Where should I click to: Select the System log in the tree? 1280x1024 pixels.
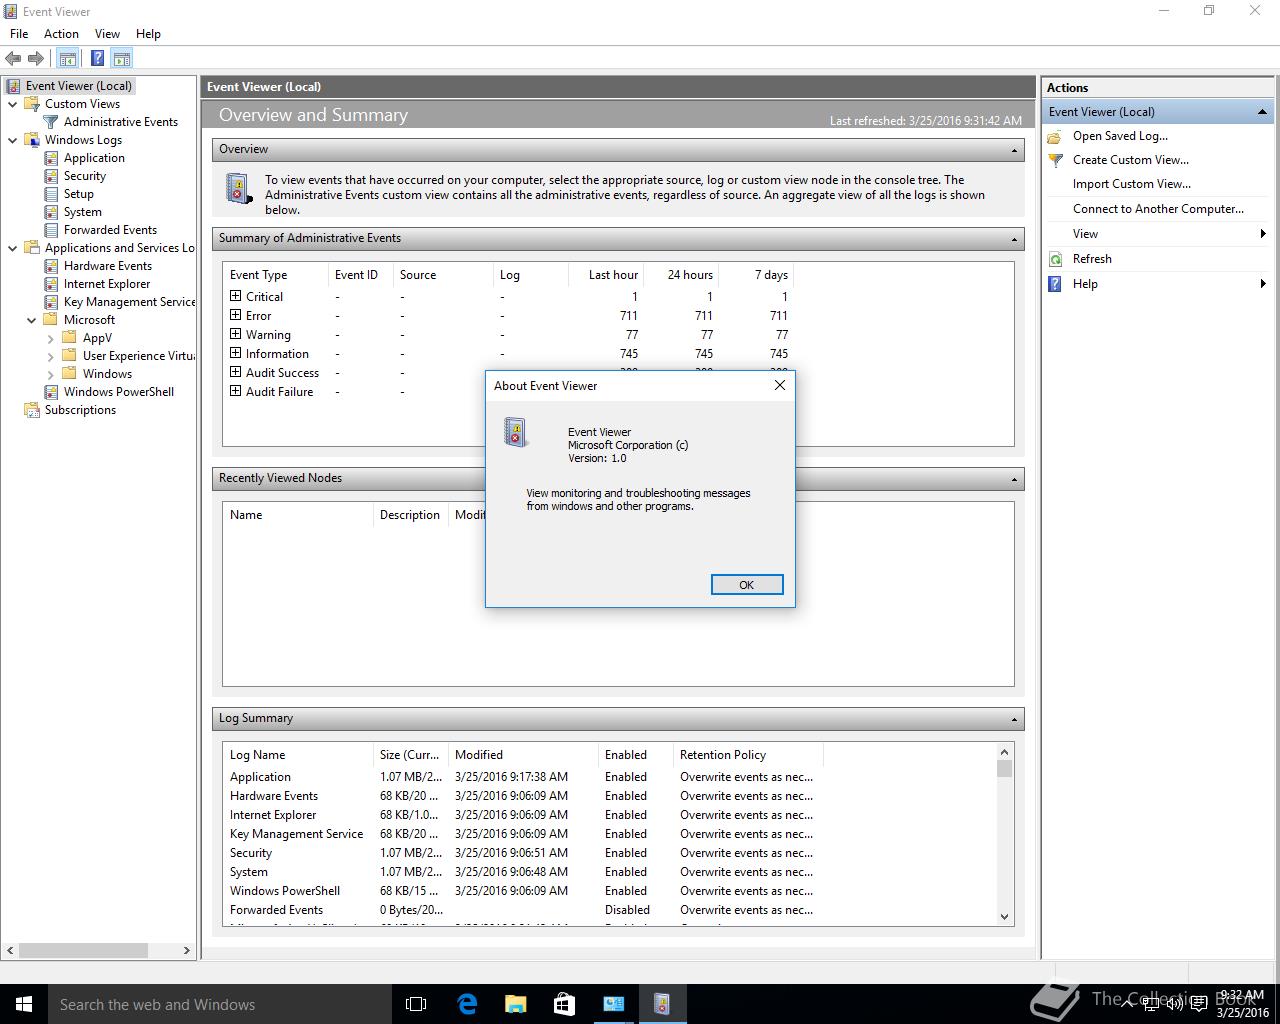click(x=83, y=212)
